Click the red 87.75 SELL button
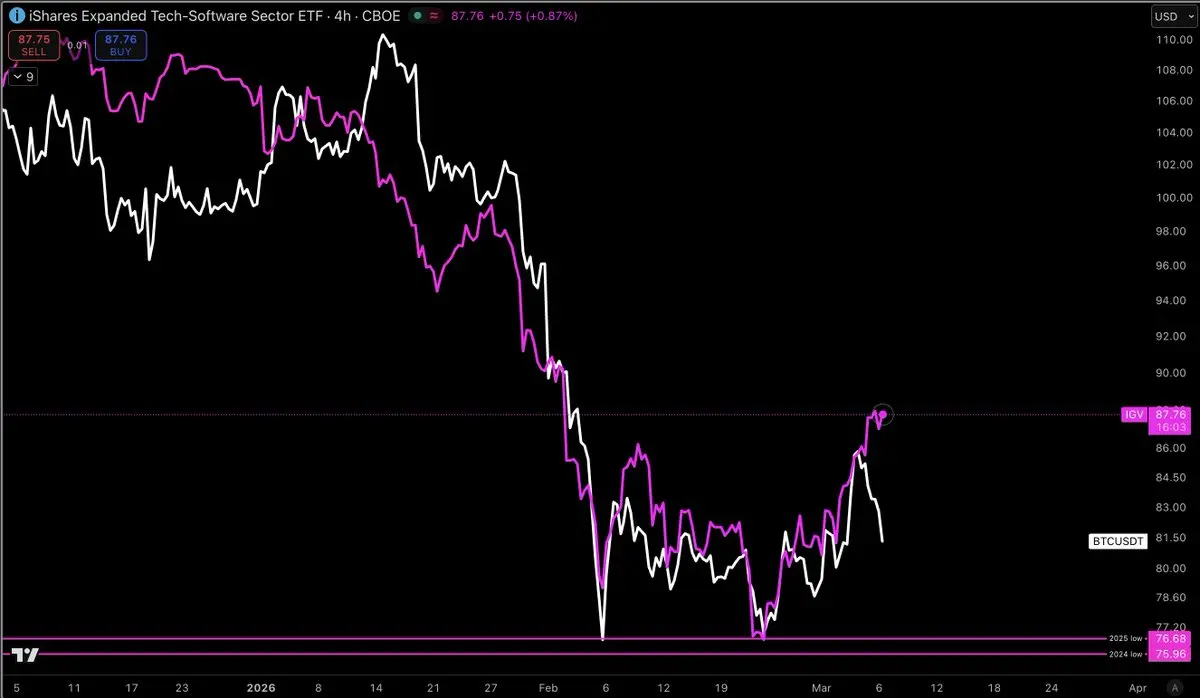The width and height of the screenshot is (1200, 698). click(x=34, y=45)
